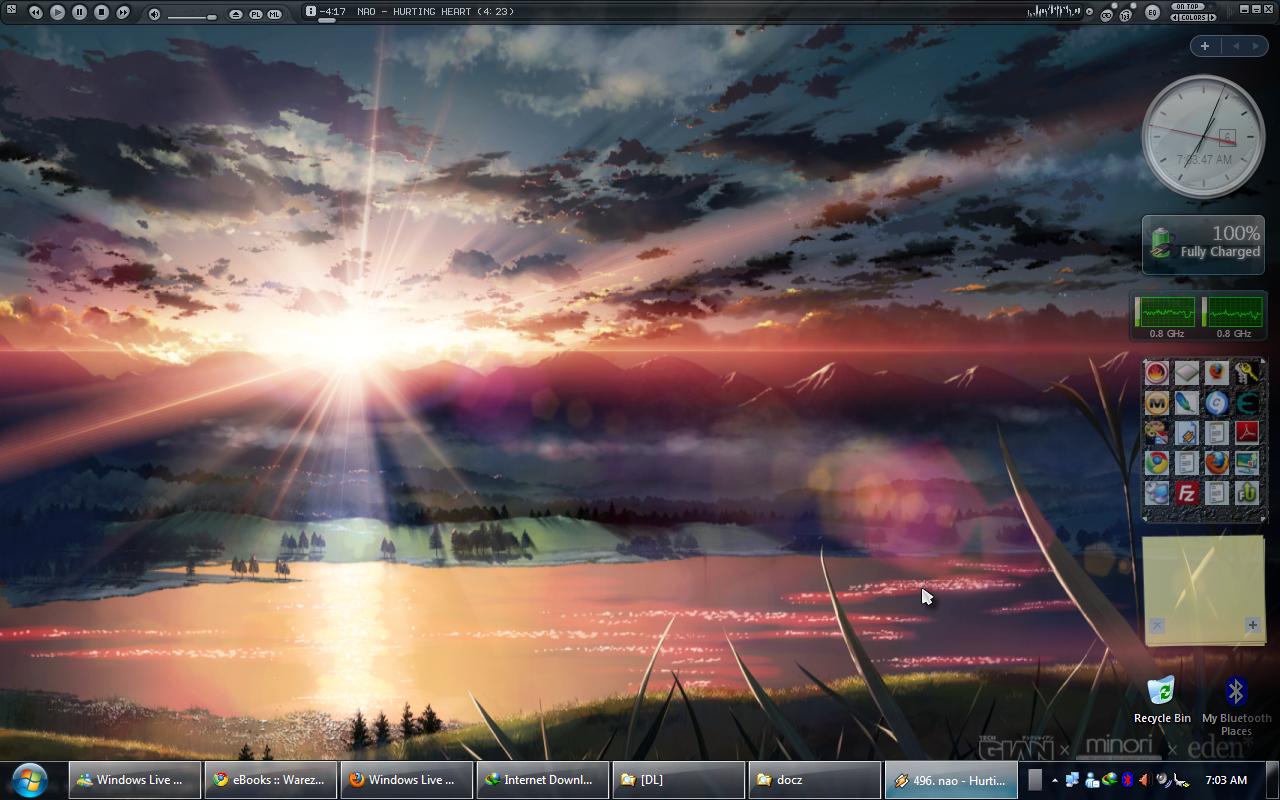Image resolution: width=1280 pixels, height=800 pixels.
Task: Launch Adobe Reader from the launcher
Action: 1246,433
